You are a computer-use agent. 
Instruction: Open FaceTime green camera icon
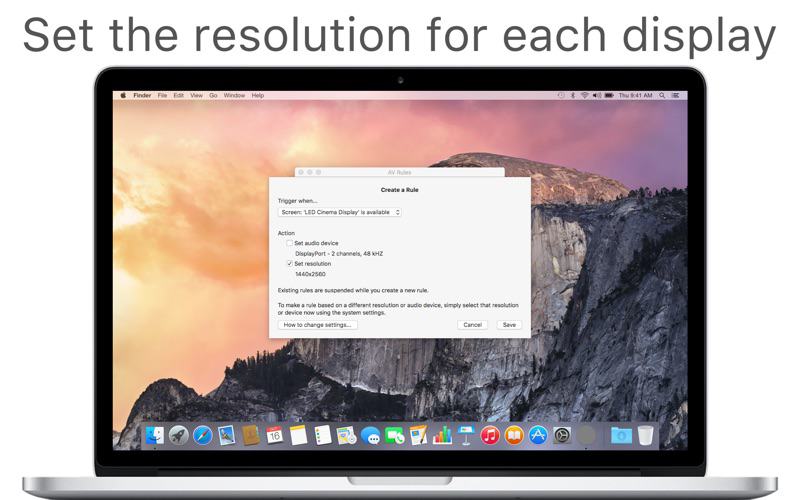coord(394,435)
